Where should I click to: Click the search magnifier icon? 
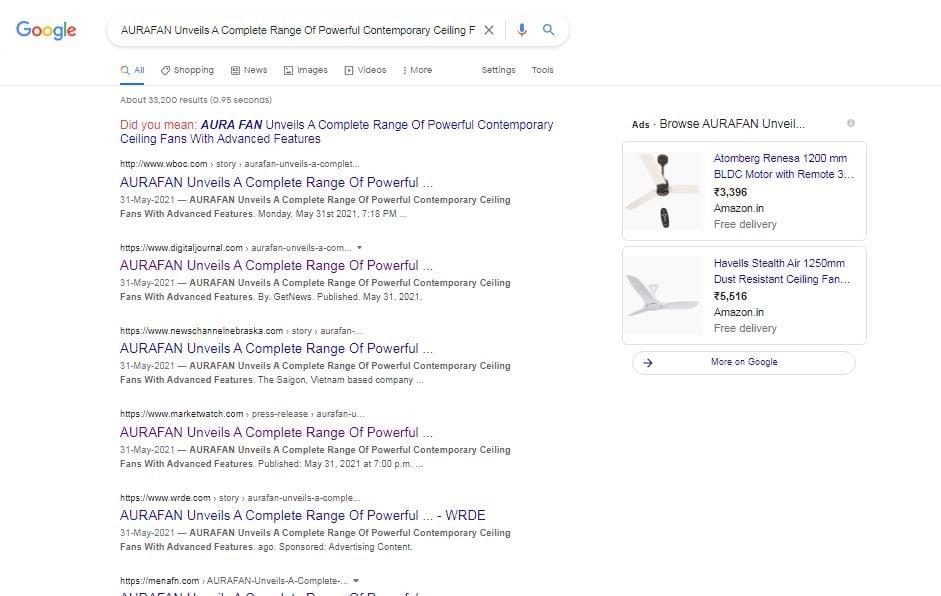pos(548,29)
